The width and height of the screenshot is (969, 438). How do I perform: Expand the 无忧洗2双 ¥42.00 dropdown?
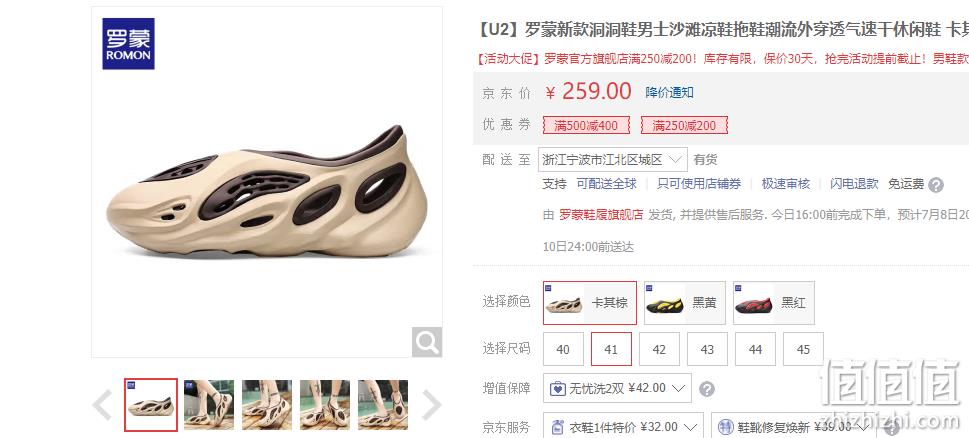[x=617, y=388]
